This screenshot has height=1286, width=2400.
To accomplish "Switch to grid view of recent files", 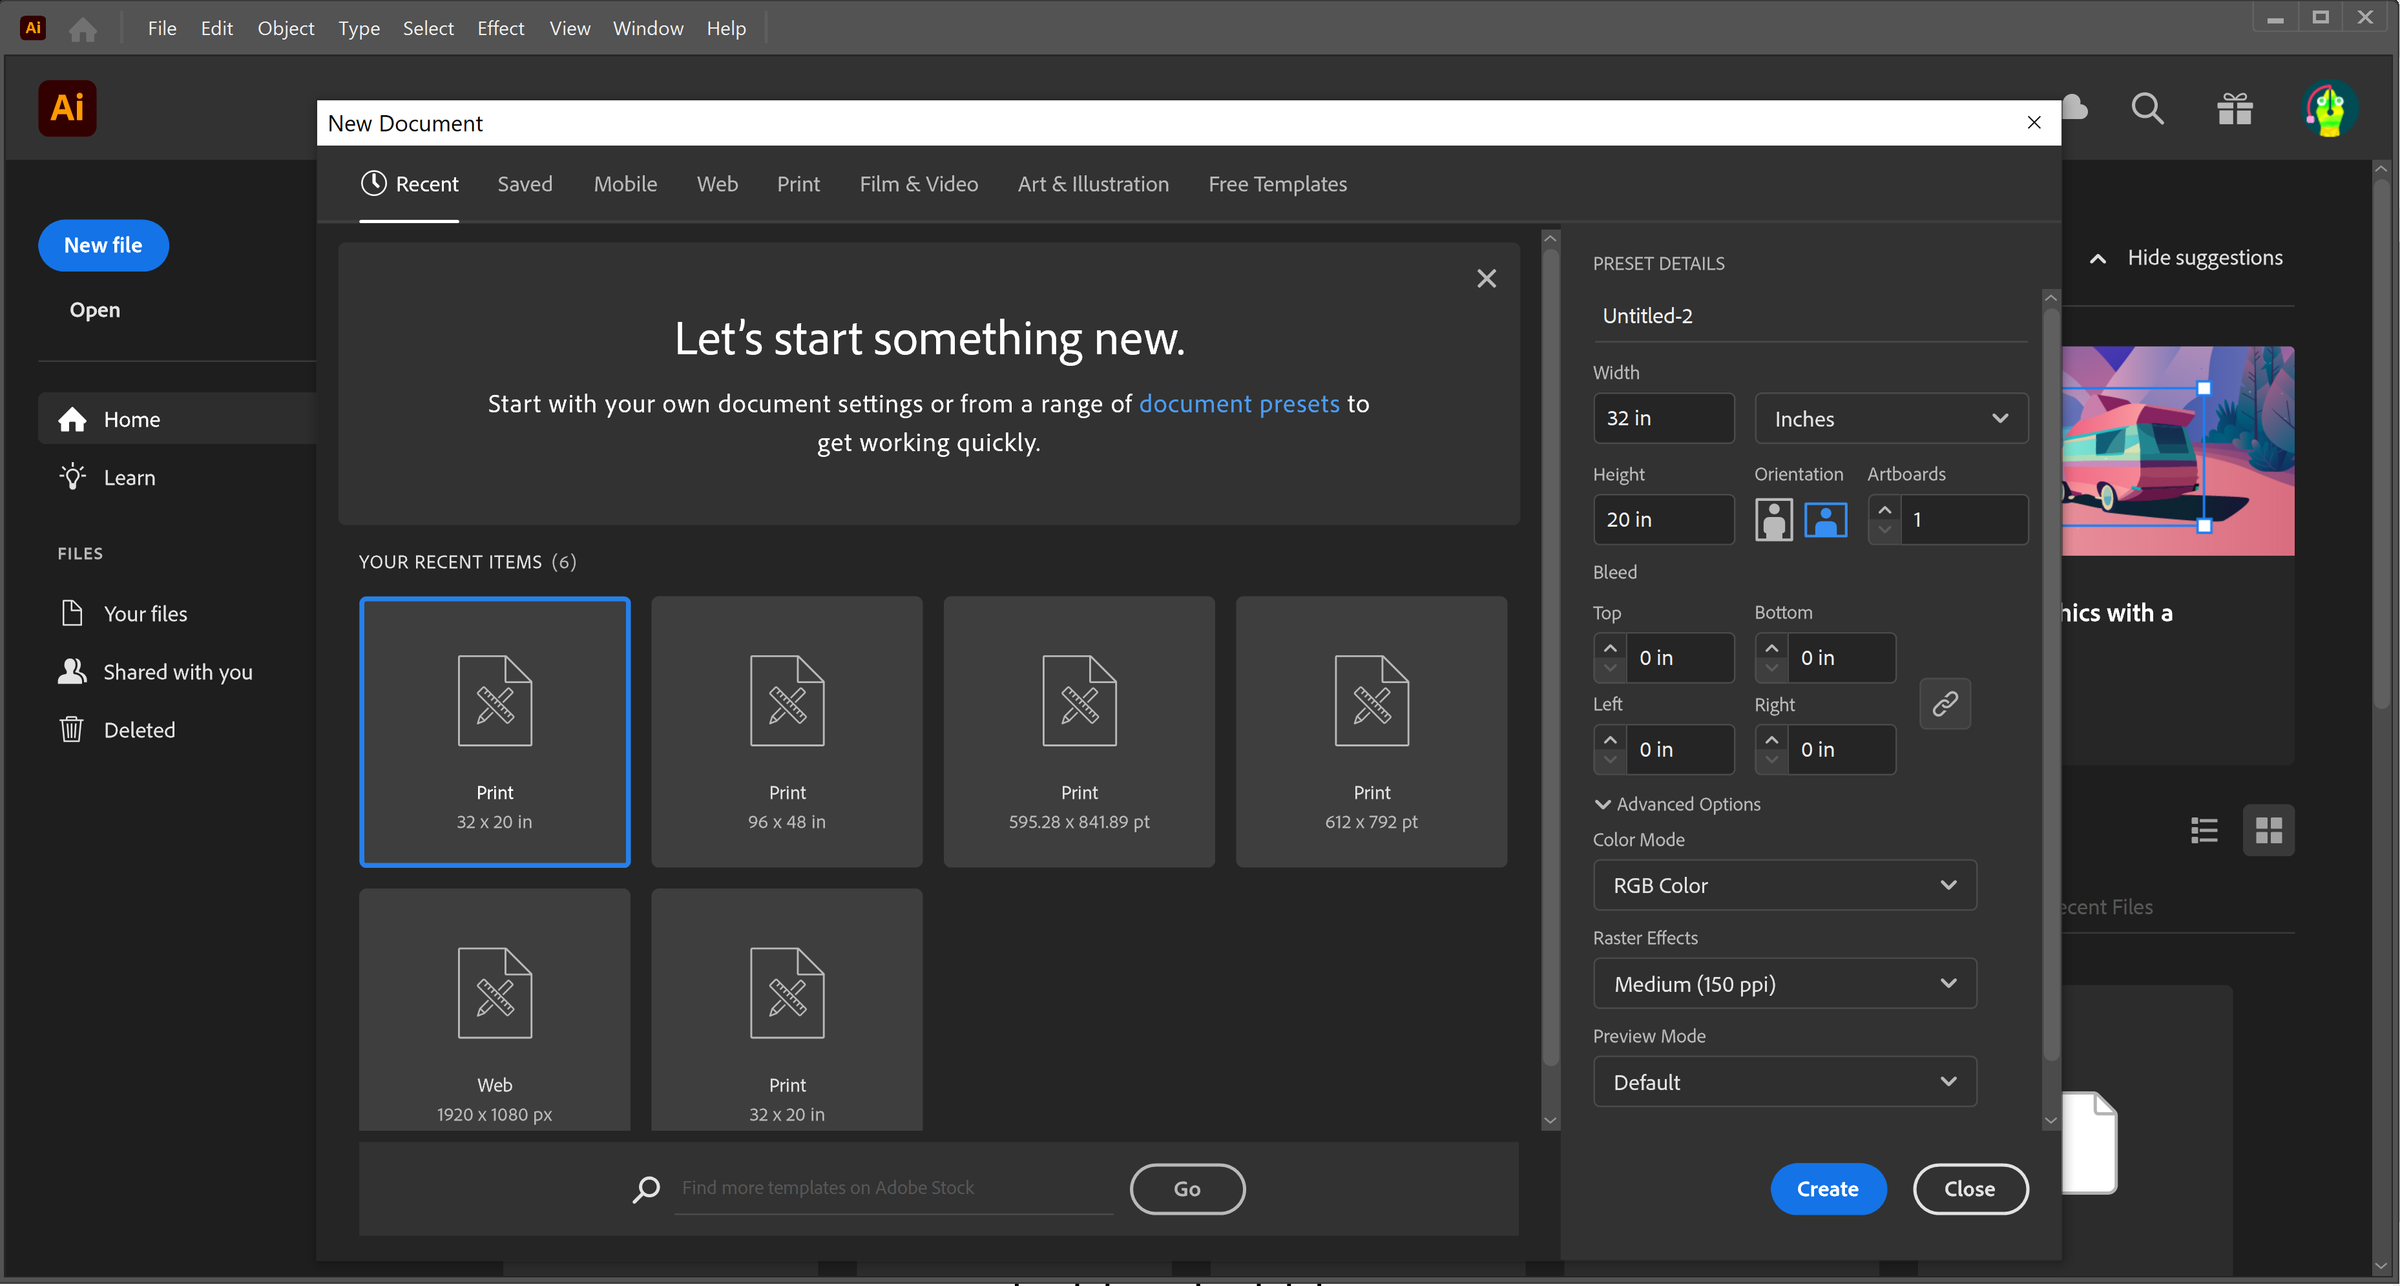I will click(x=2268, y=830).
